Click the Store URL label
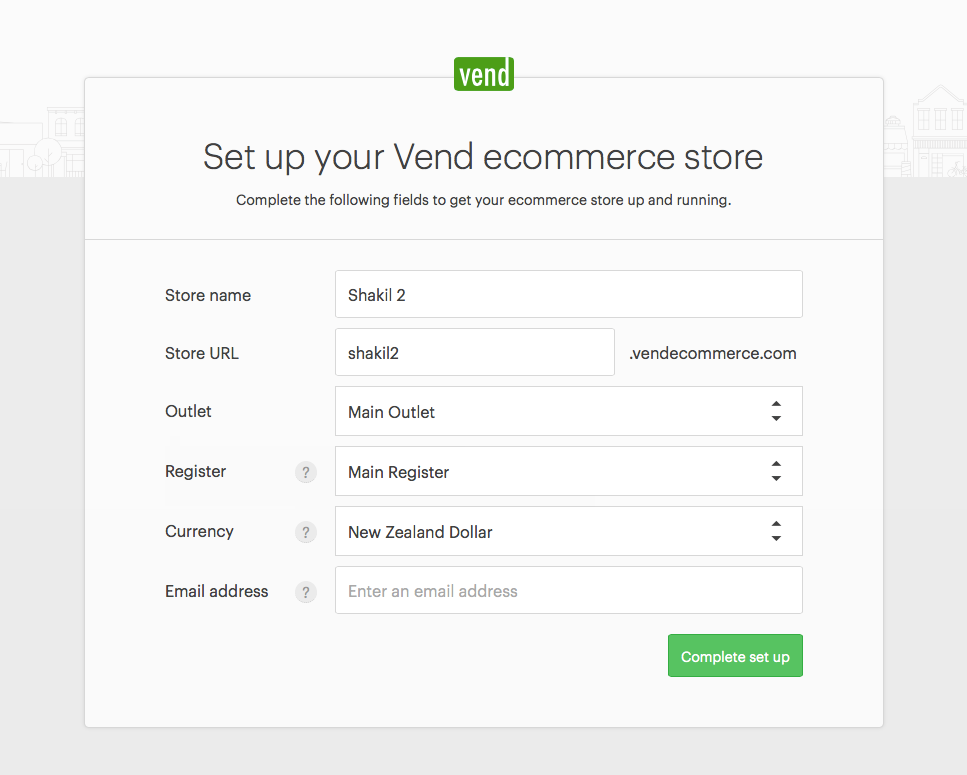Screen dimensions: 967x775 pyautogui.click(x=202, y=353)
